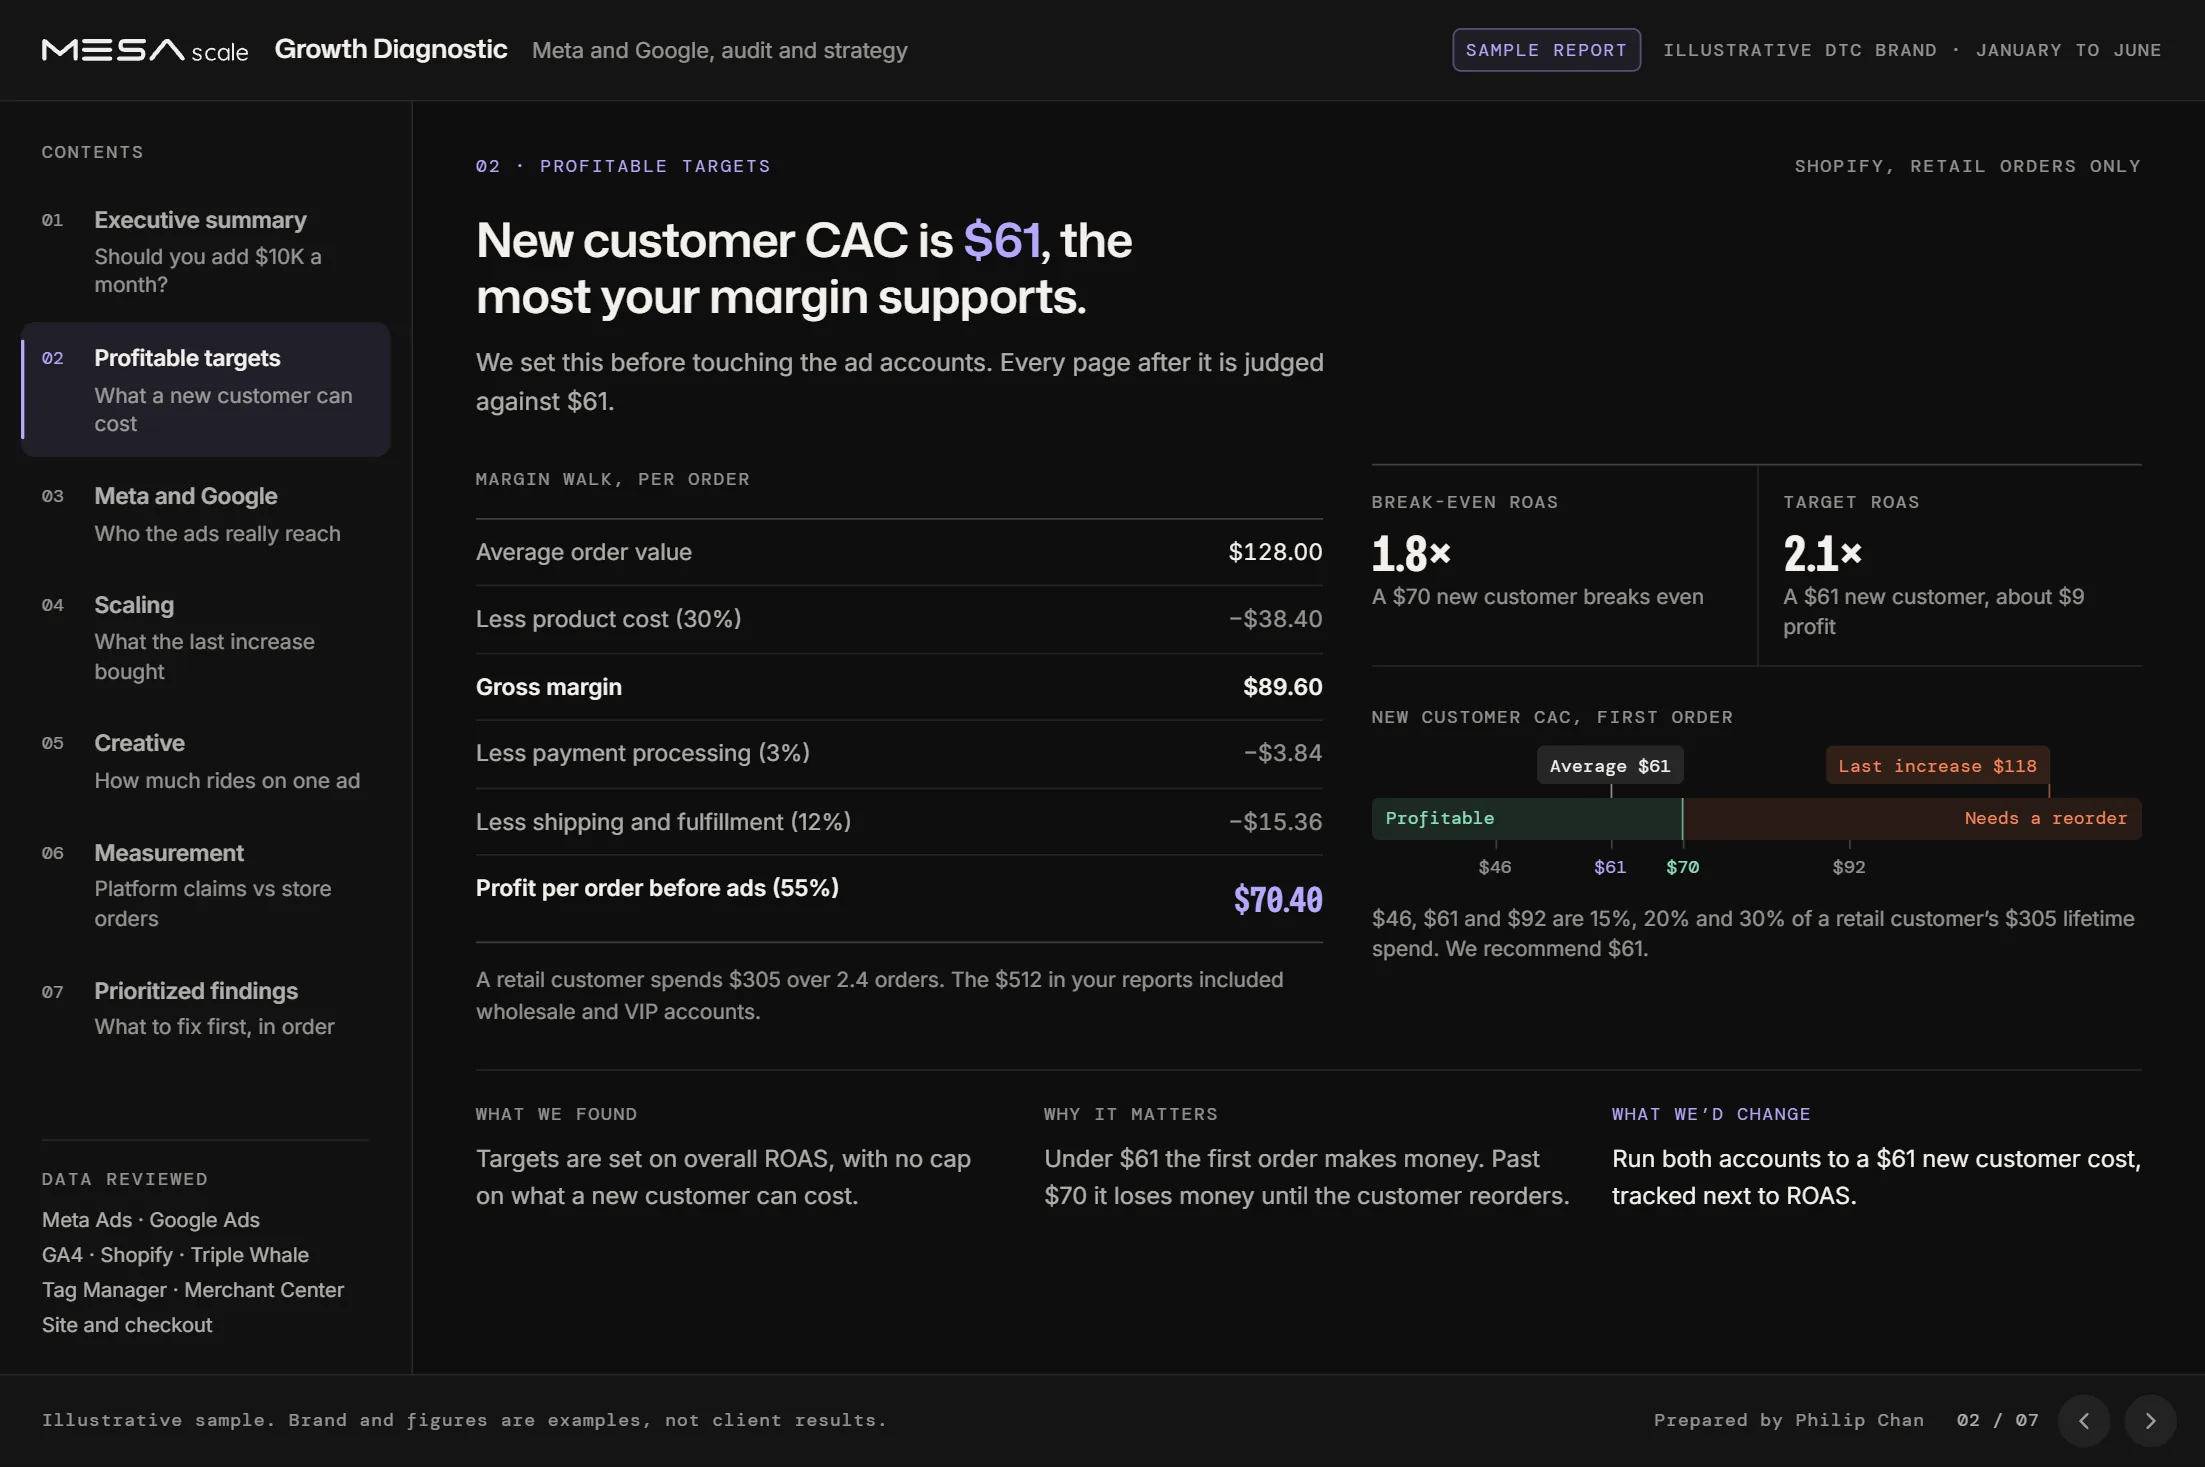Go to the previous page arrow
Screen dimensions: 2205x1467
pos(2084,1421)
